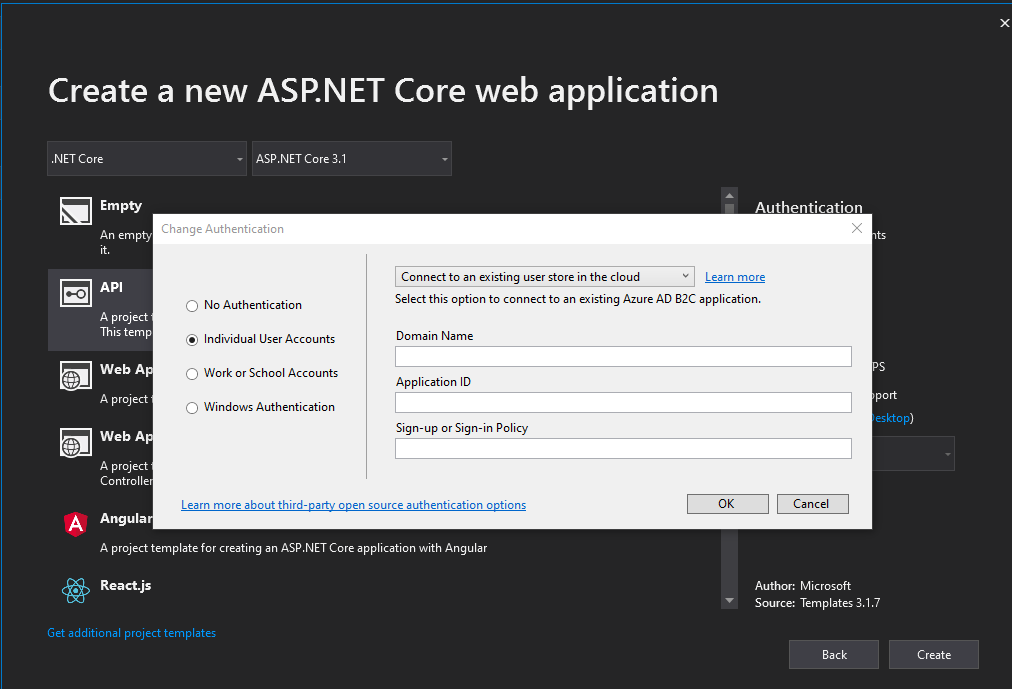Viewport: 1012px width, 689px height.
Task: Select the Empty template title
Action: coord(121,206)
